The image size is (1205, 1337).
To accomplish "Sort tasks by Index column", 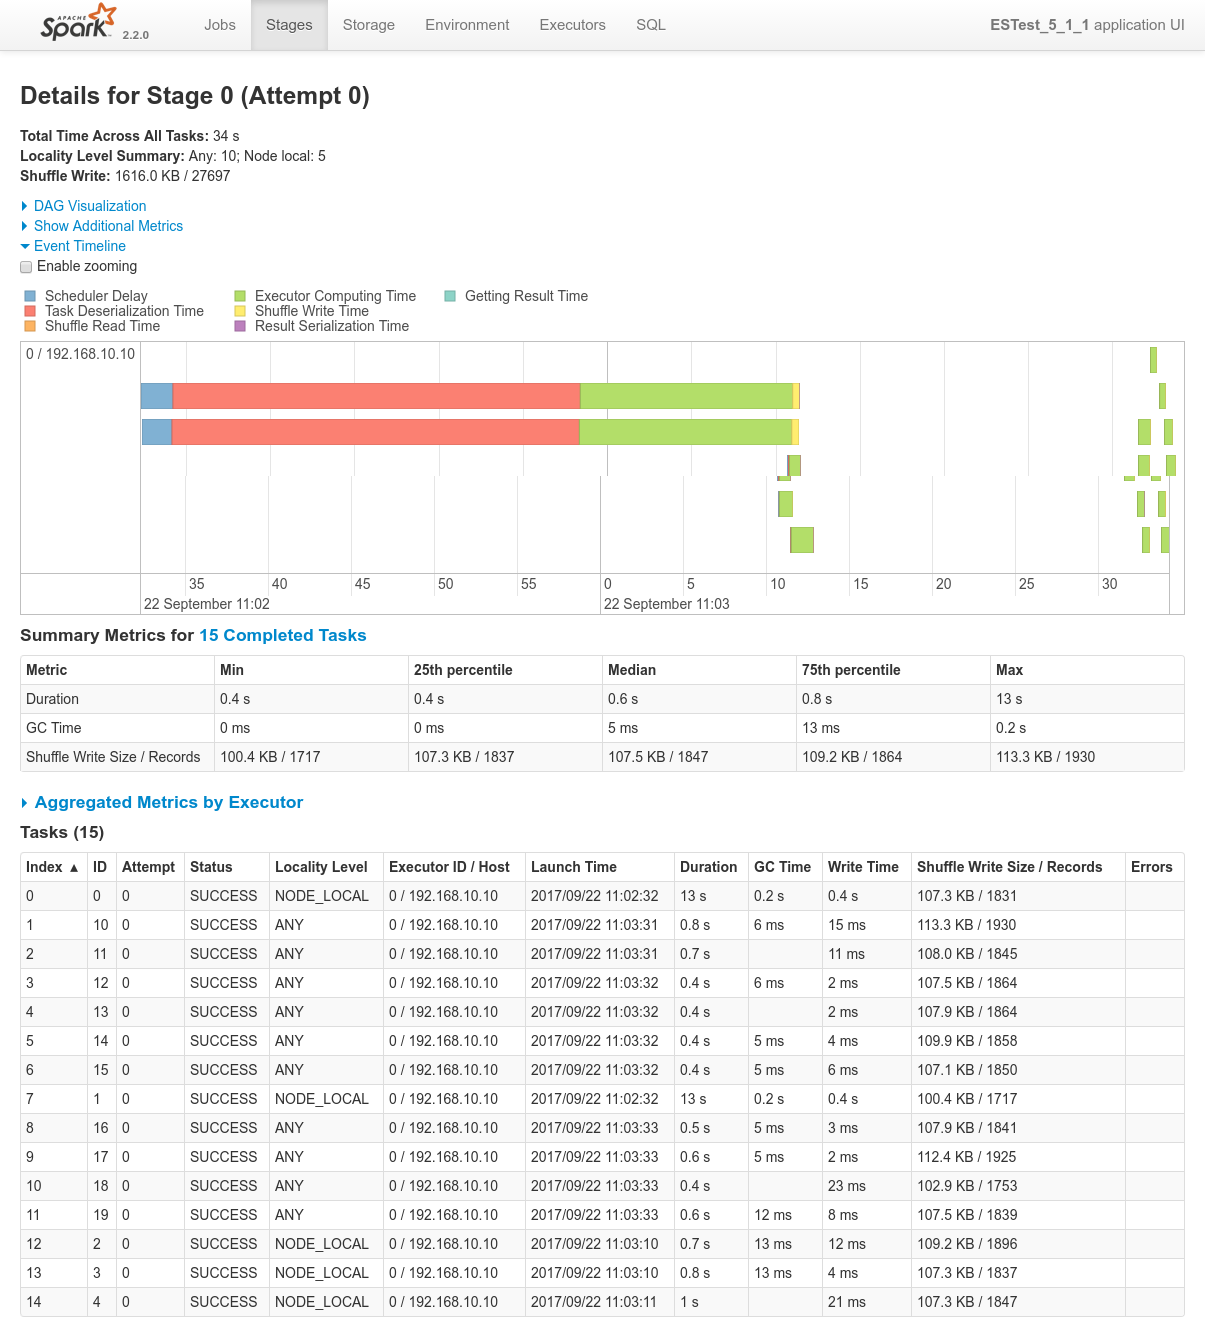I will tap(52, 867).
